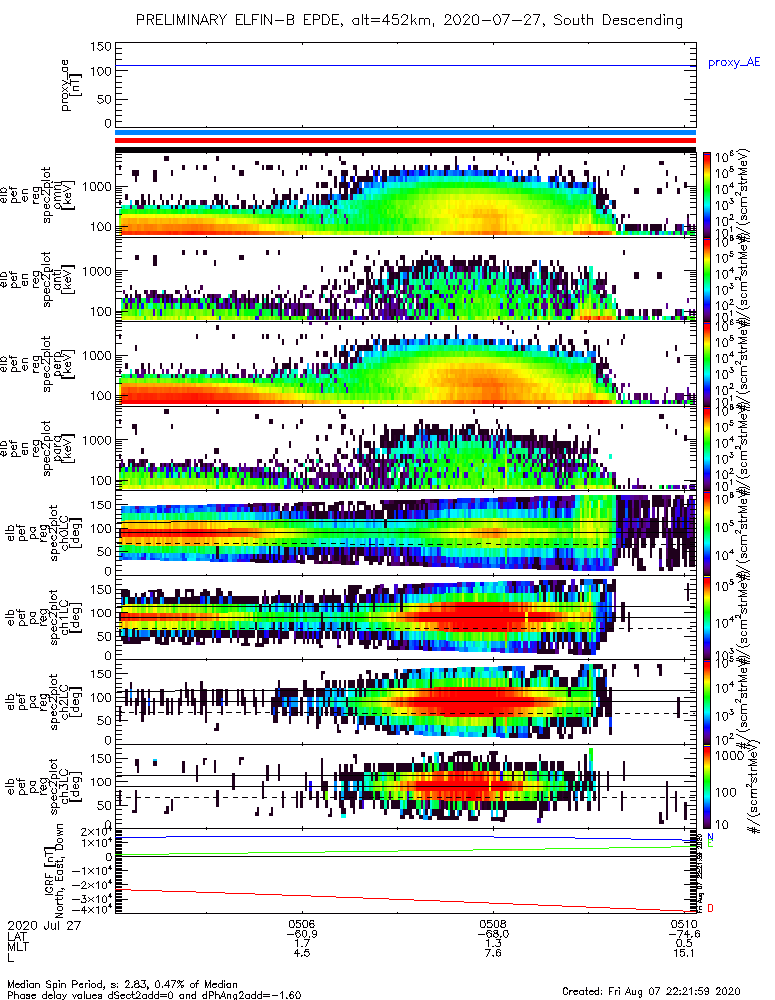The image size is (775, 1000).
Task: Click the proxy_ae [nT] axis label
Action: pyautogui.click(x=71, y=85)
